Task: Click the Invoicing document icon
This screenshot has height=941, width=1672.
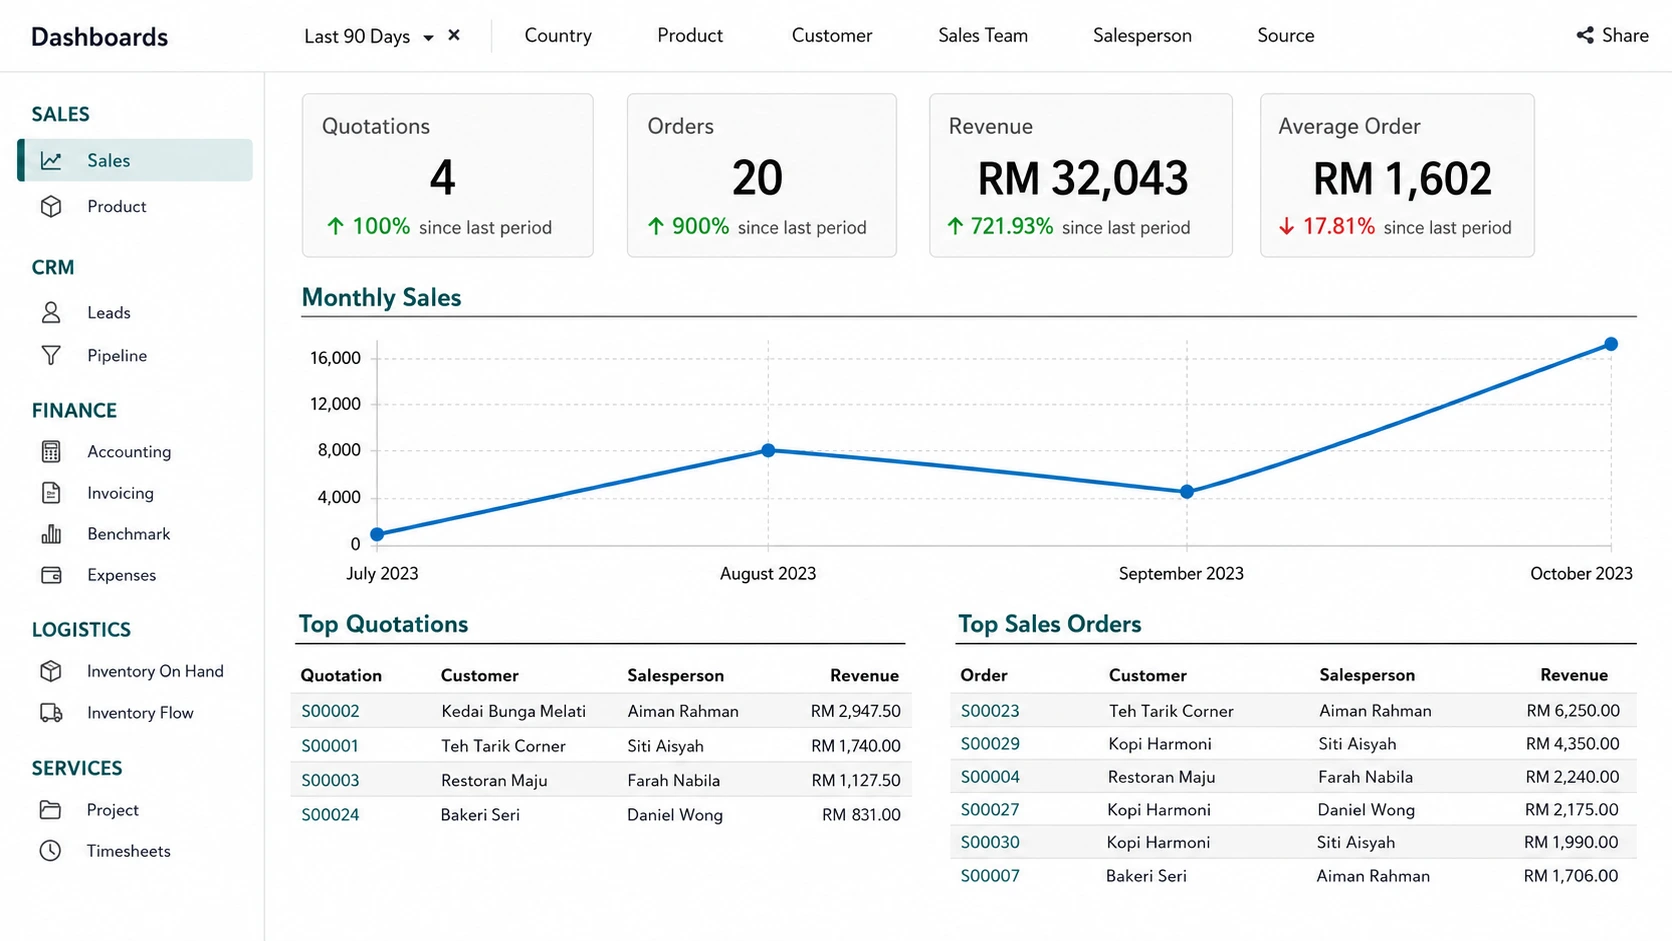Action: tap(51, 493)
